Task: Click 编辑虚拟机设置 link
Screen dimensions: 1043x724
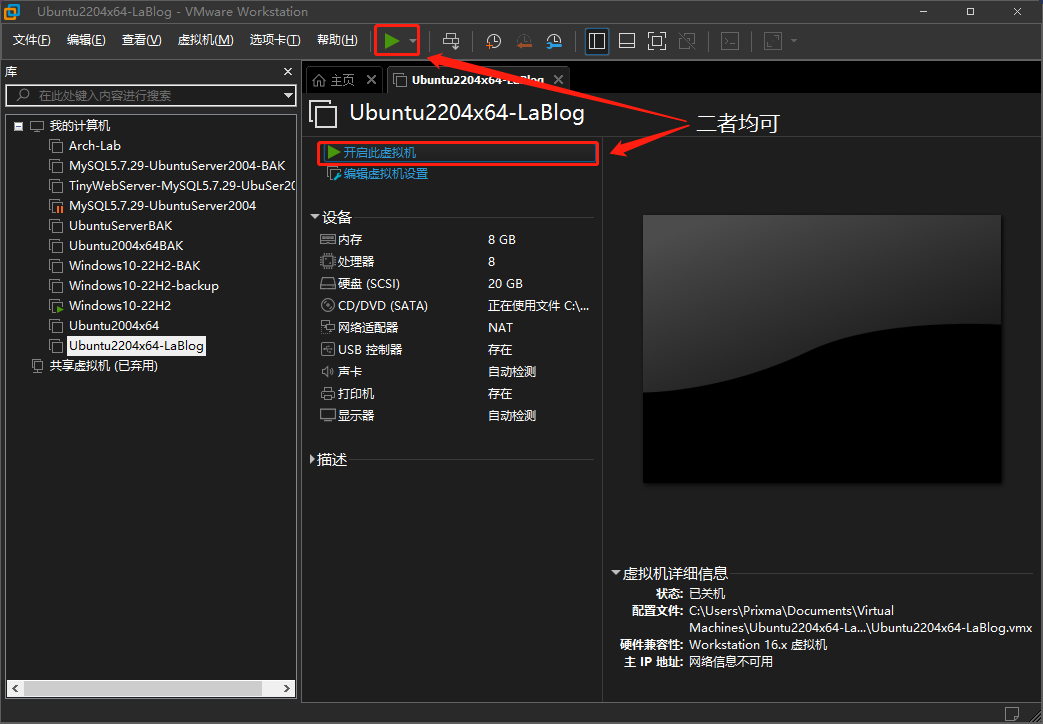Action: click(386, 174)
